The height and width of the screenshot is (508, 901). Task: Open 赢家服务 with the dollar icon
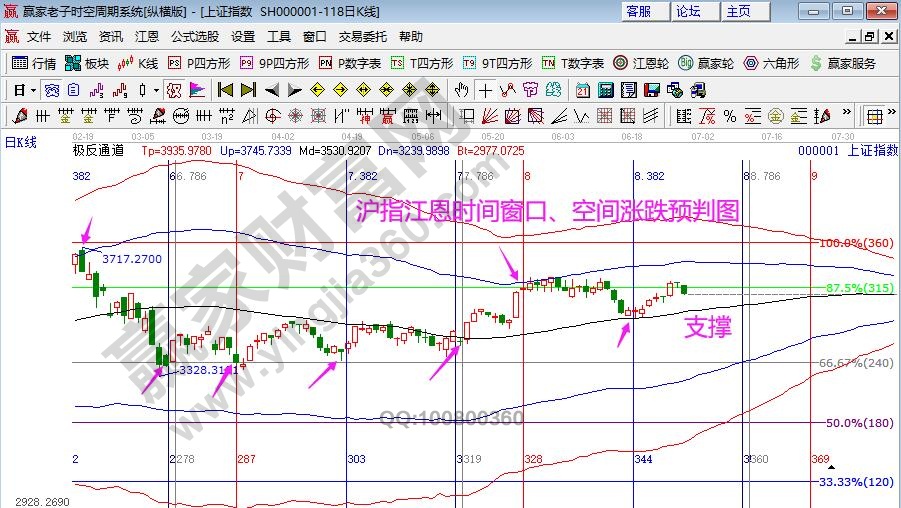click(x=843, y=63)
